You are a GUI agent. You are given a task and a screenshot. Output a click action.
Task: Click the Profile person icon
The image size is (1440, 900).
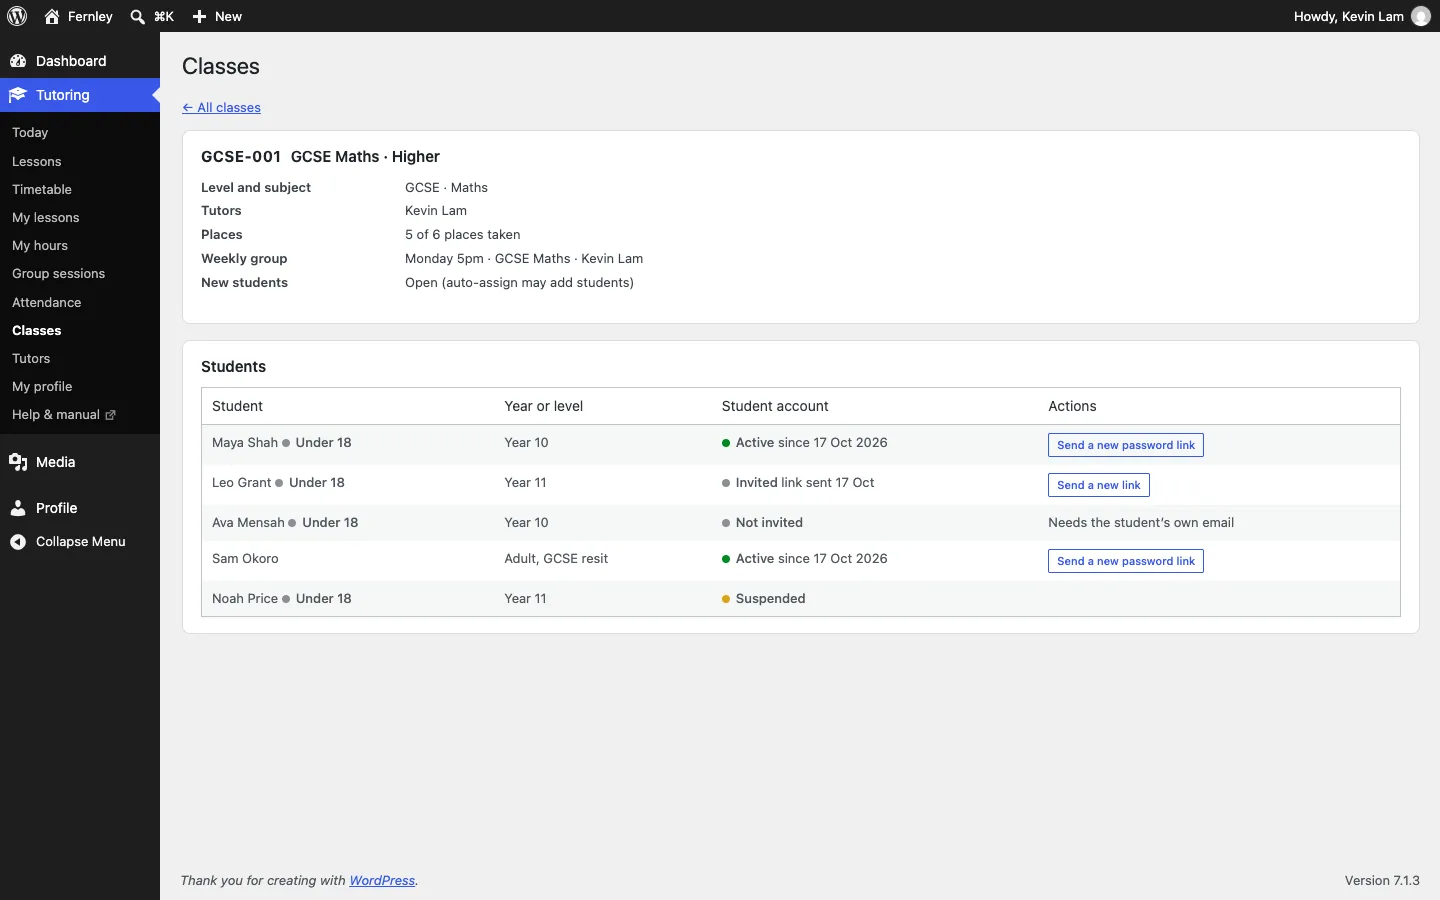tap(18, 508)
